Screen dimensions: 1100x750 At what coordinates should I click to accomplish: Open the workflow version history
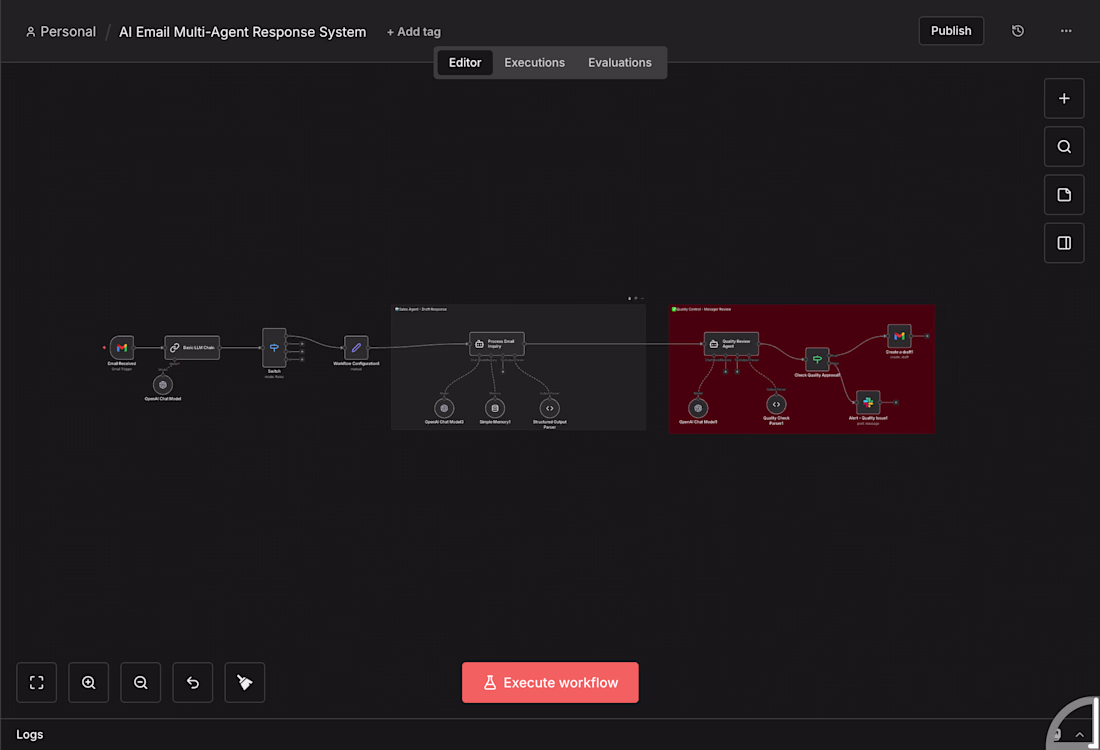(x=1018, y=31)
